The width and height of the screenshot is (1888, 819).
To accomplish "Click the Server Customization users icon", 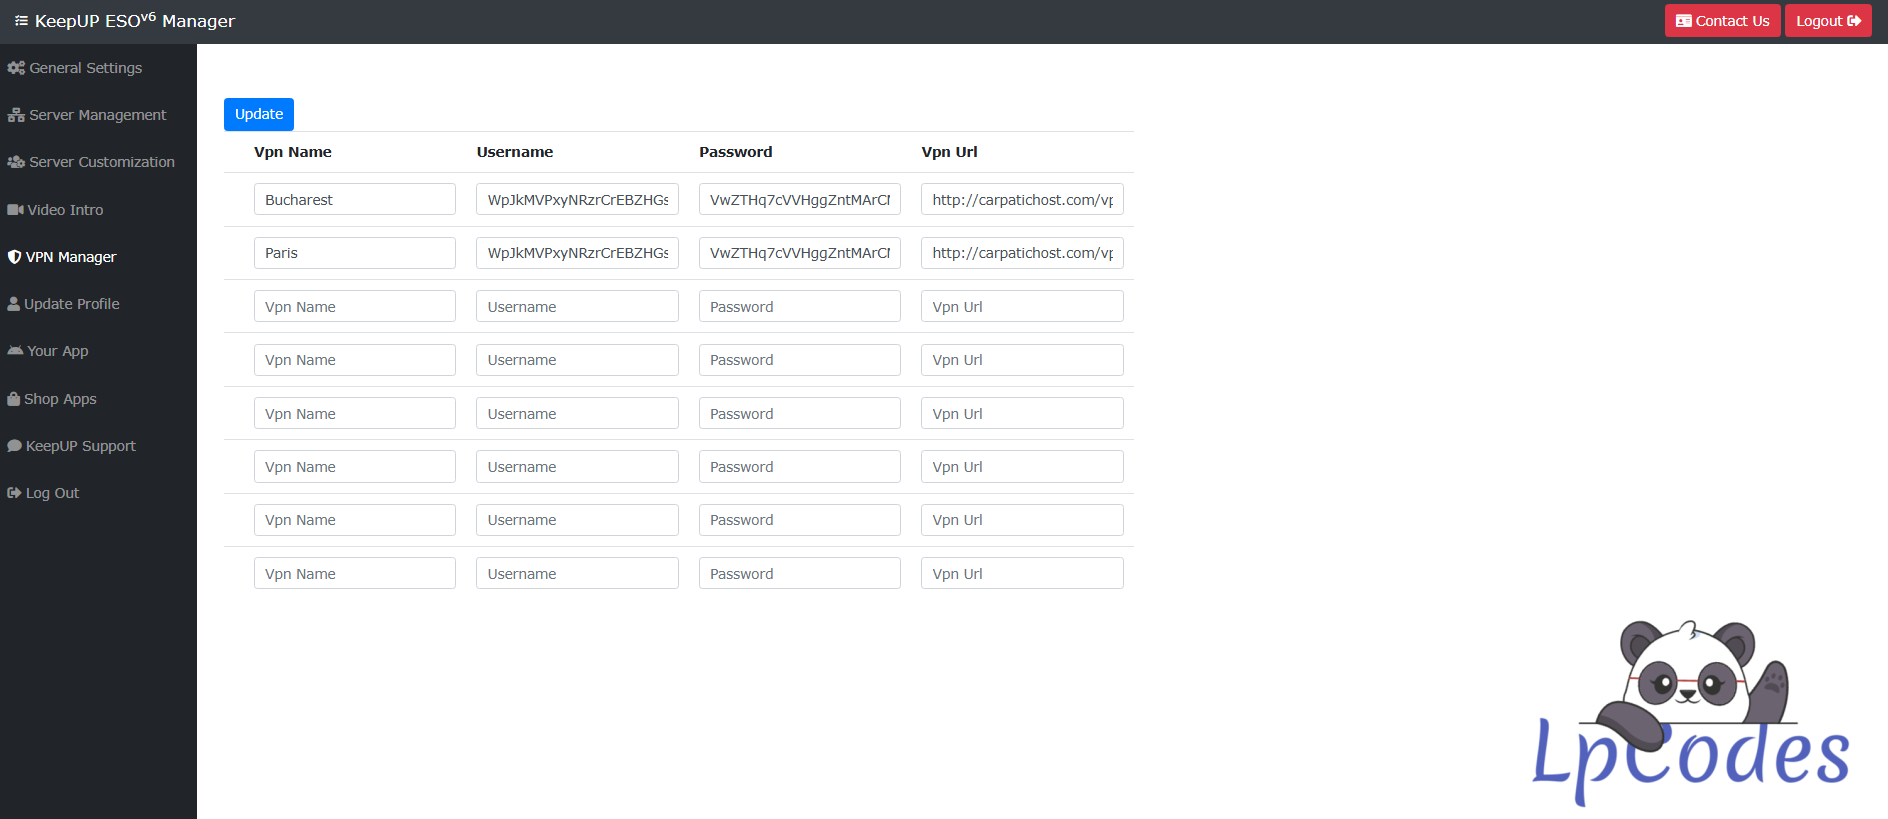I will click(16, 162).
